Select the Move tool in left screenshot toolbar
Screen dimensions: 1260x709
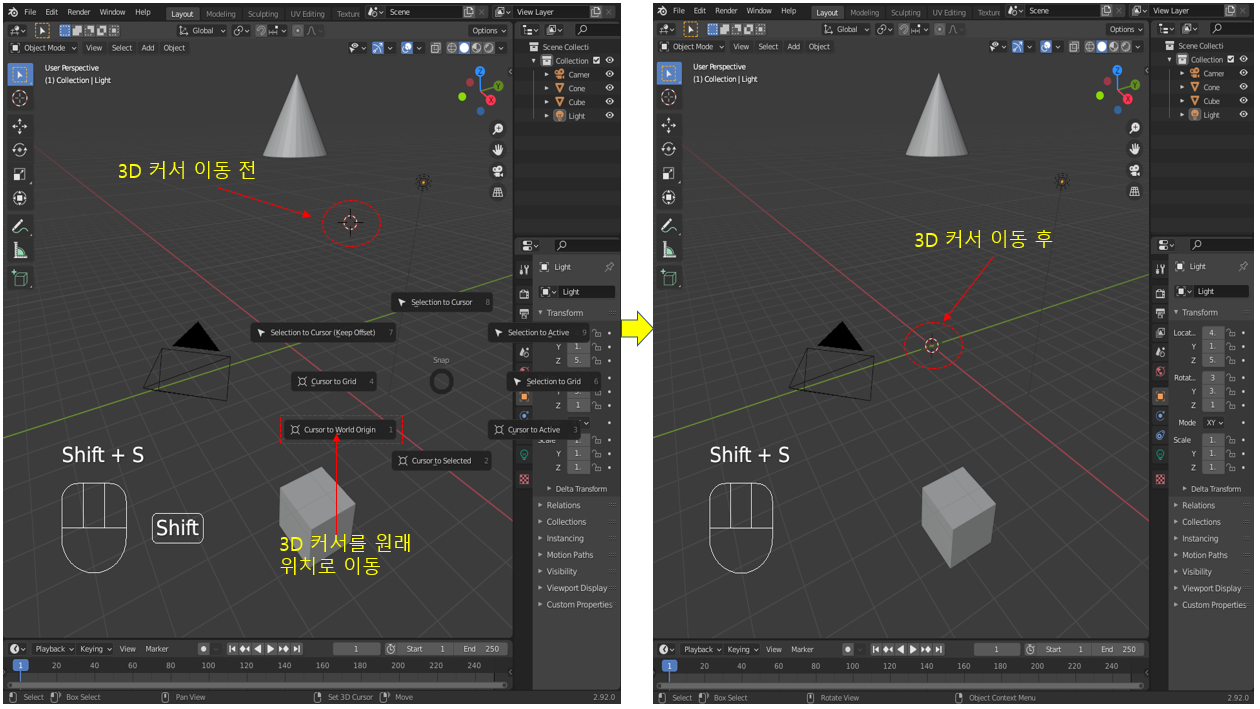(x=19, y=126)
